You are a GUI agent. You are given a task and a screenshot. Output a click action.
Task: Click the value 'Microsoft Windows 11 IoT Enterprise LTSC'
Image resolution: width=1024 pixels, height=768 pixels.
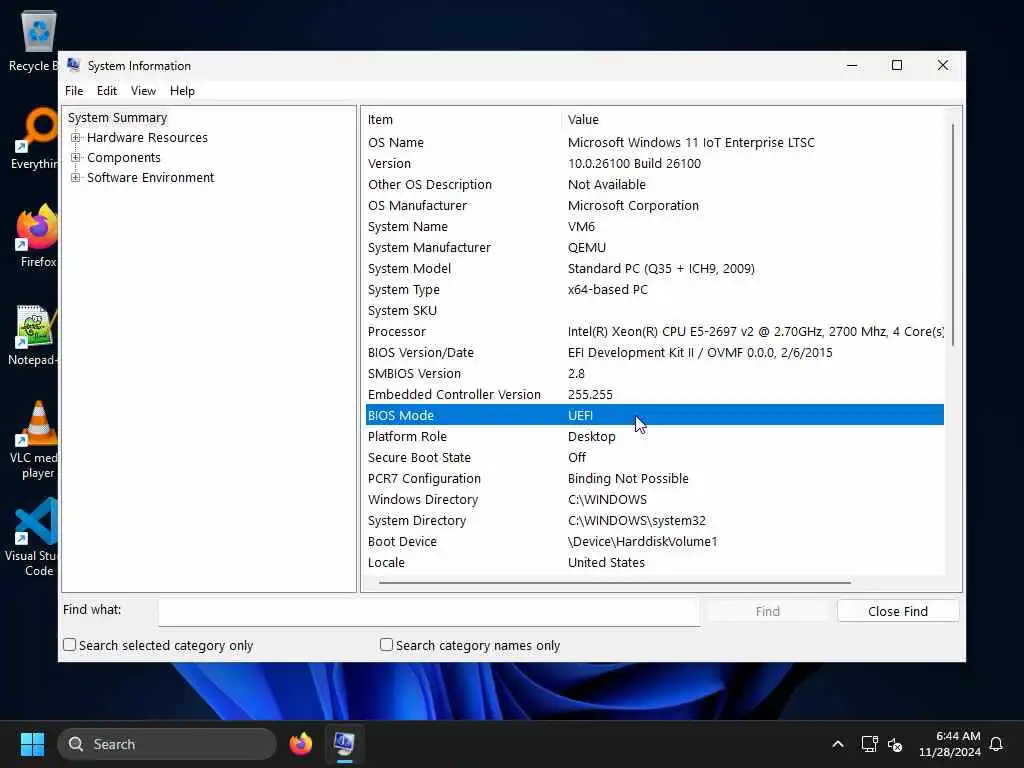tap(691, 142)
